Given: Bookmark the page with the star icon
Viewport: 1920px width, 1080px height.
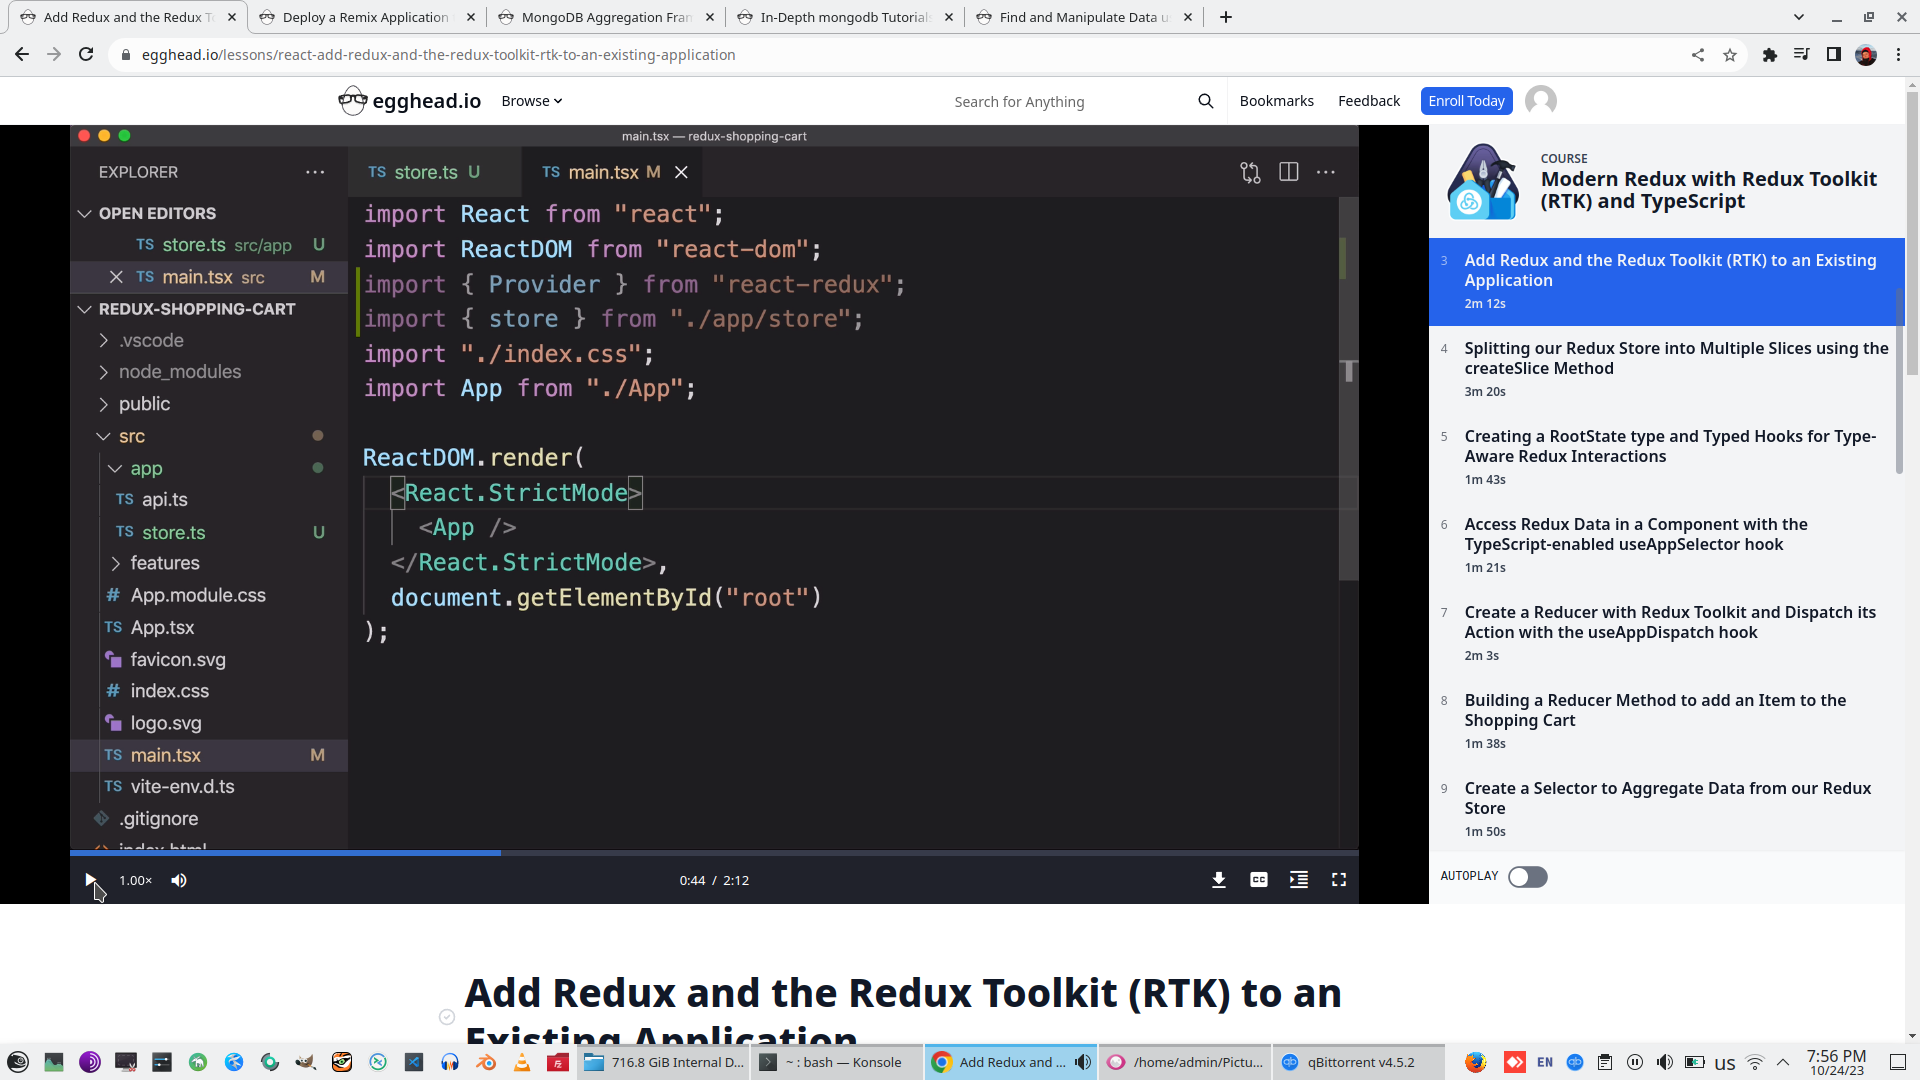Looking at the screenshot, I should tap(1731, 55).
